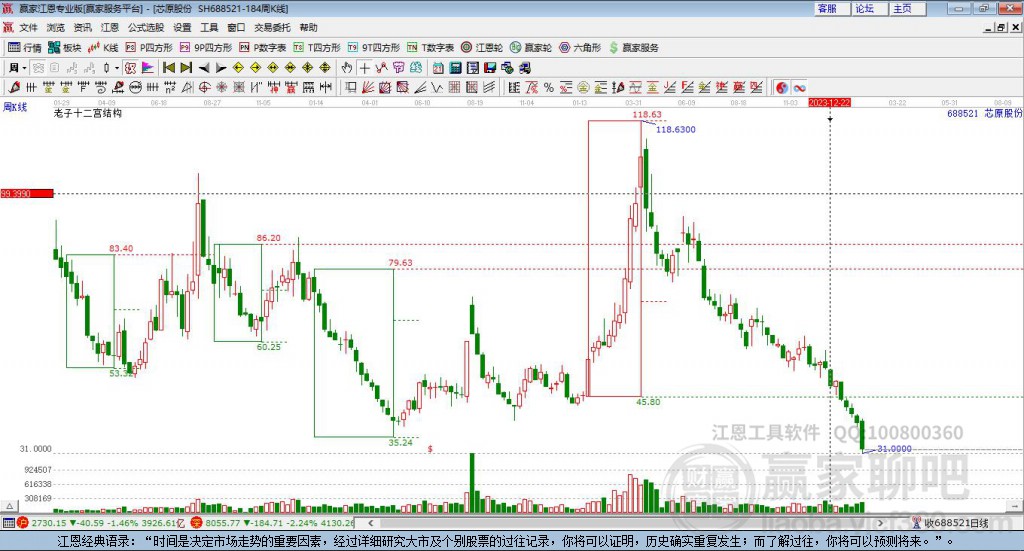The width and height of the screenshot is (1024, 551).
Task: Open the 江恩 menu
Action: (x=110, y=27)
